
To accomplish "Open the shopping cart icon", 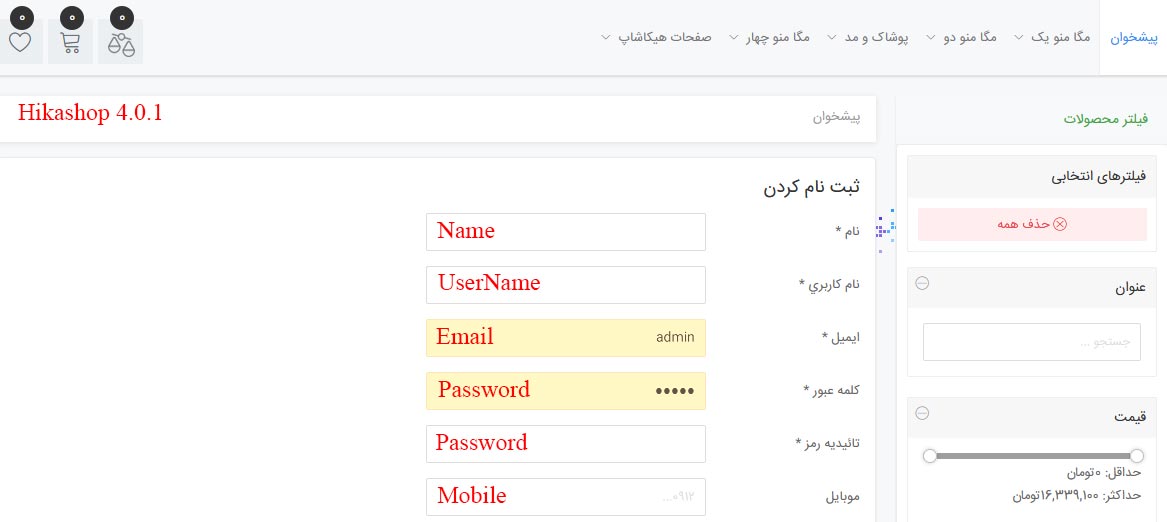I will [70, 42].
